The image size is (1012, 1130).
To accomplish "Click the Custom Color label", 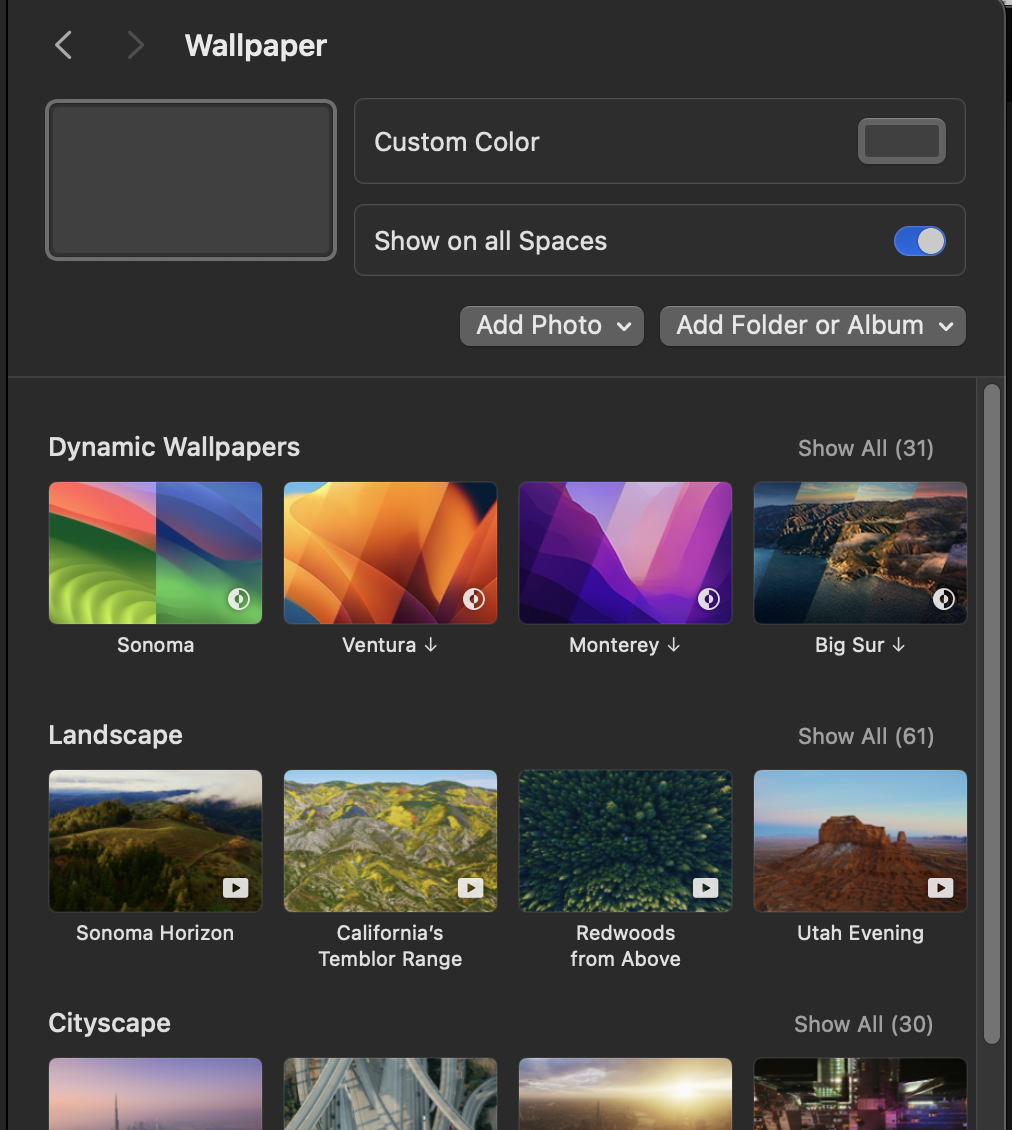I will 456,142.
